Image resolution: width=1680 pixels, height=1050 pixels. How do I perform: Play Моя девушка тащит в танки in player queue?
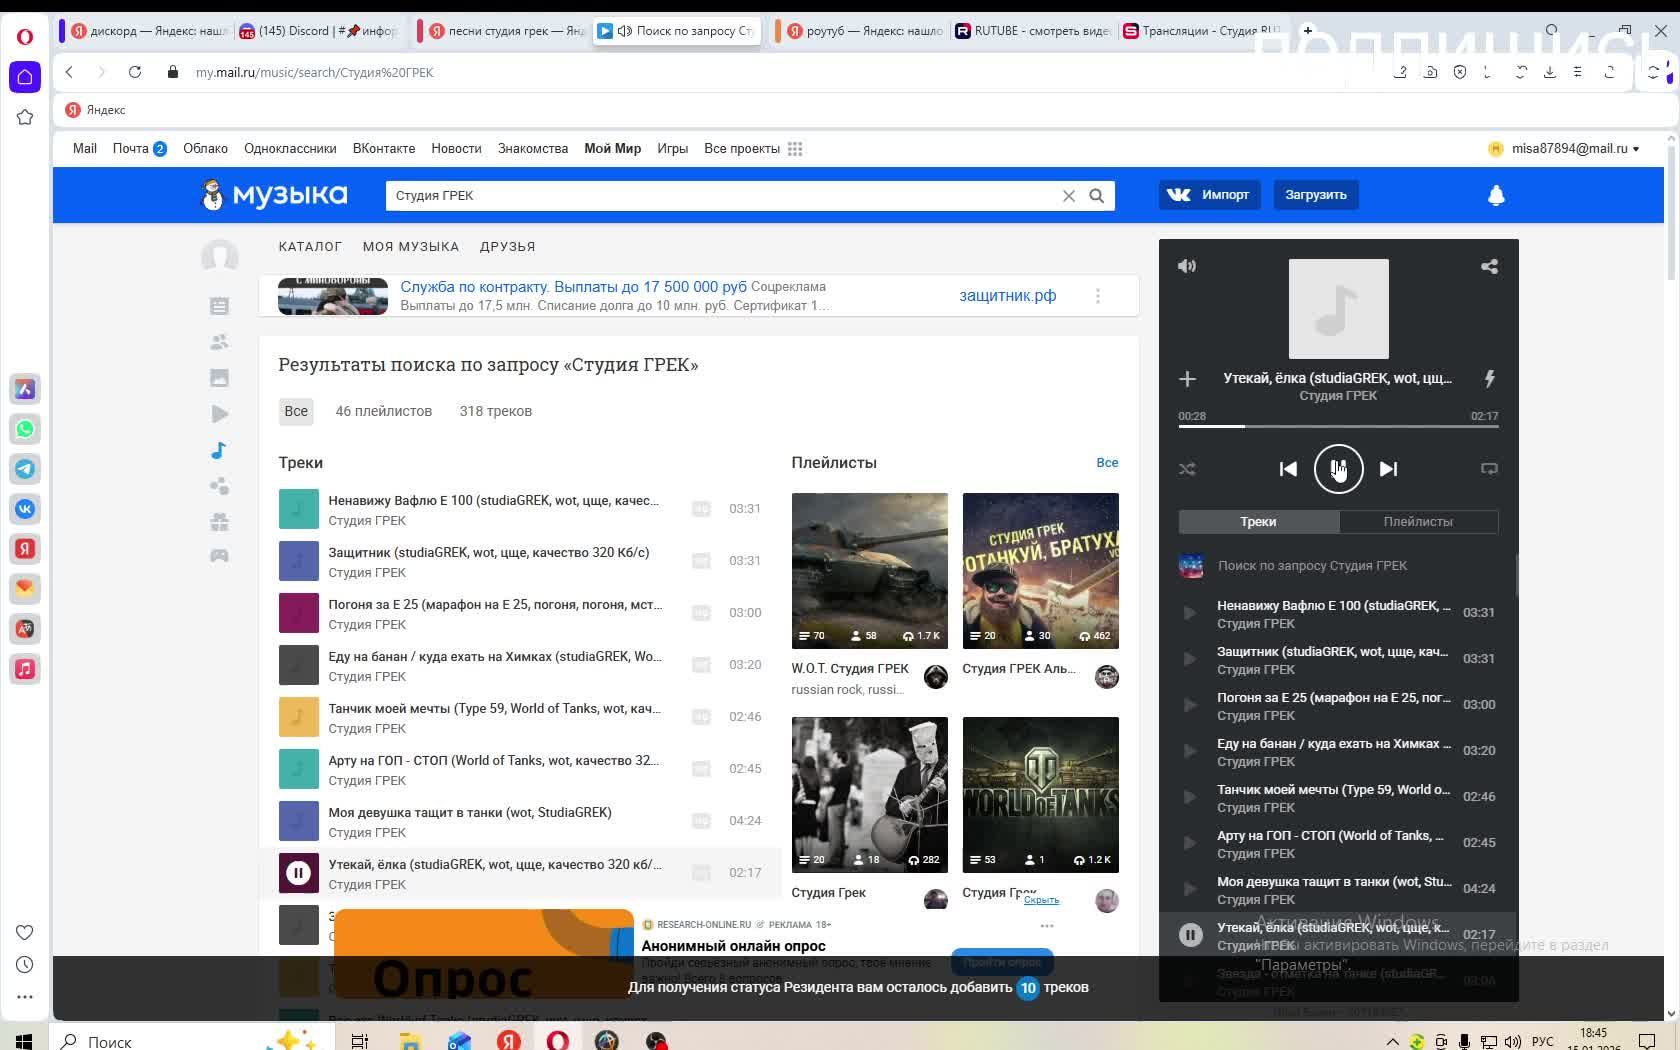[x=1189, y=889]
